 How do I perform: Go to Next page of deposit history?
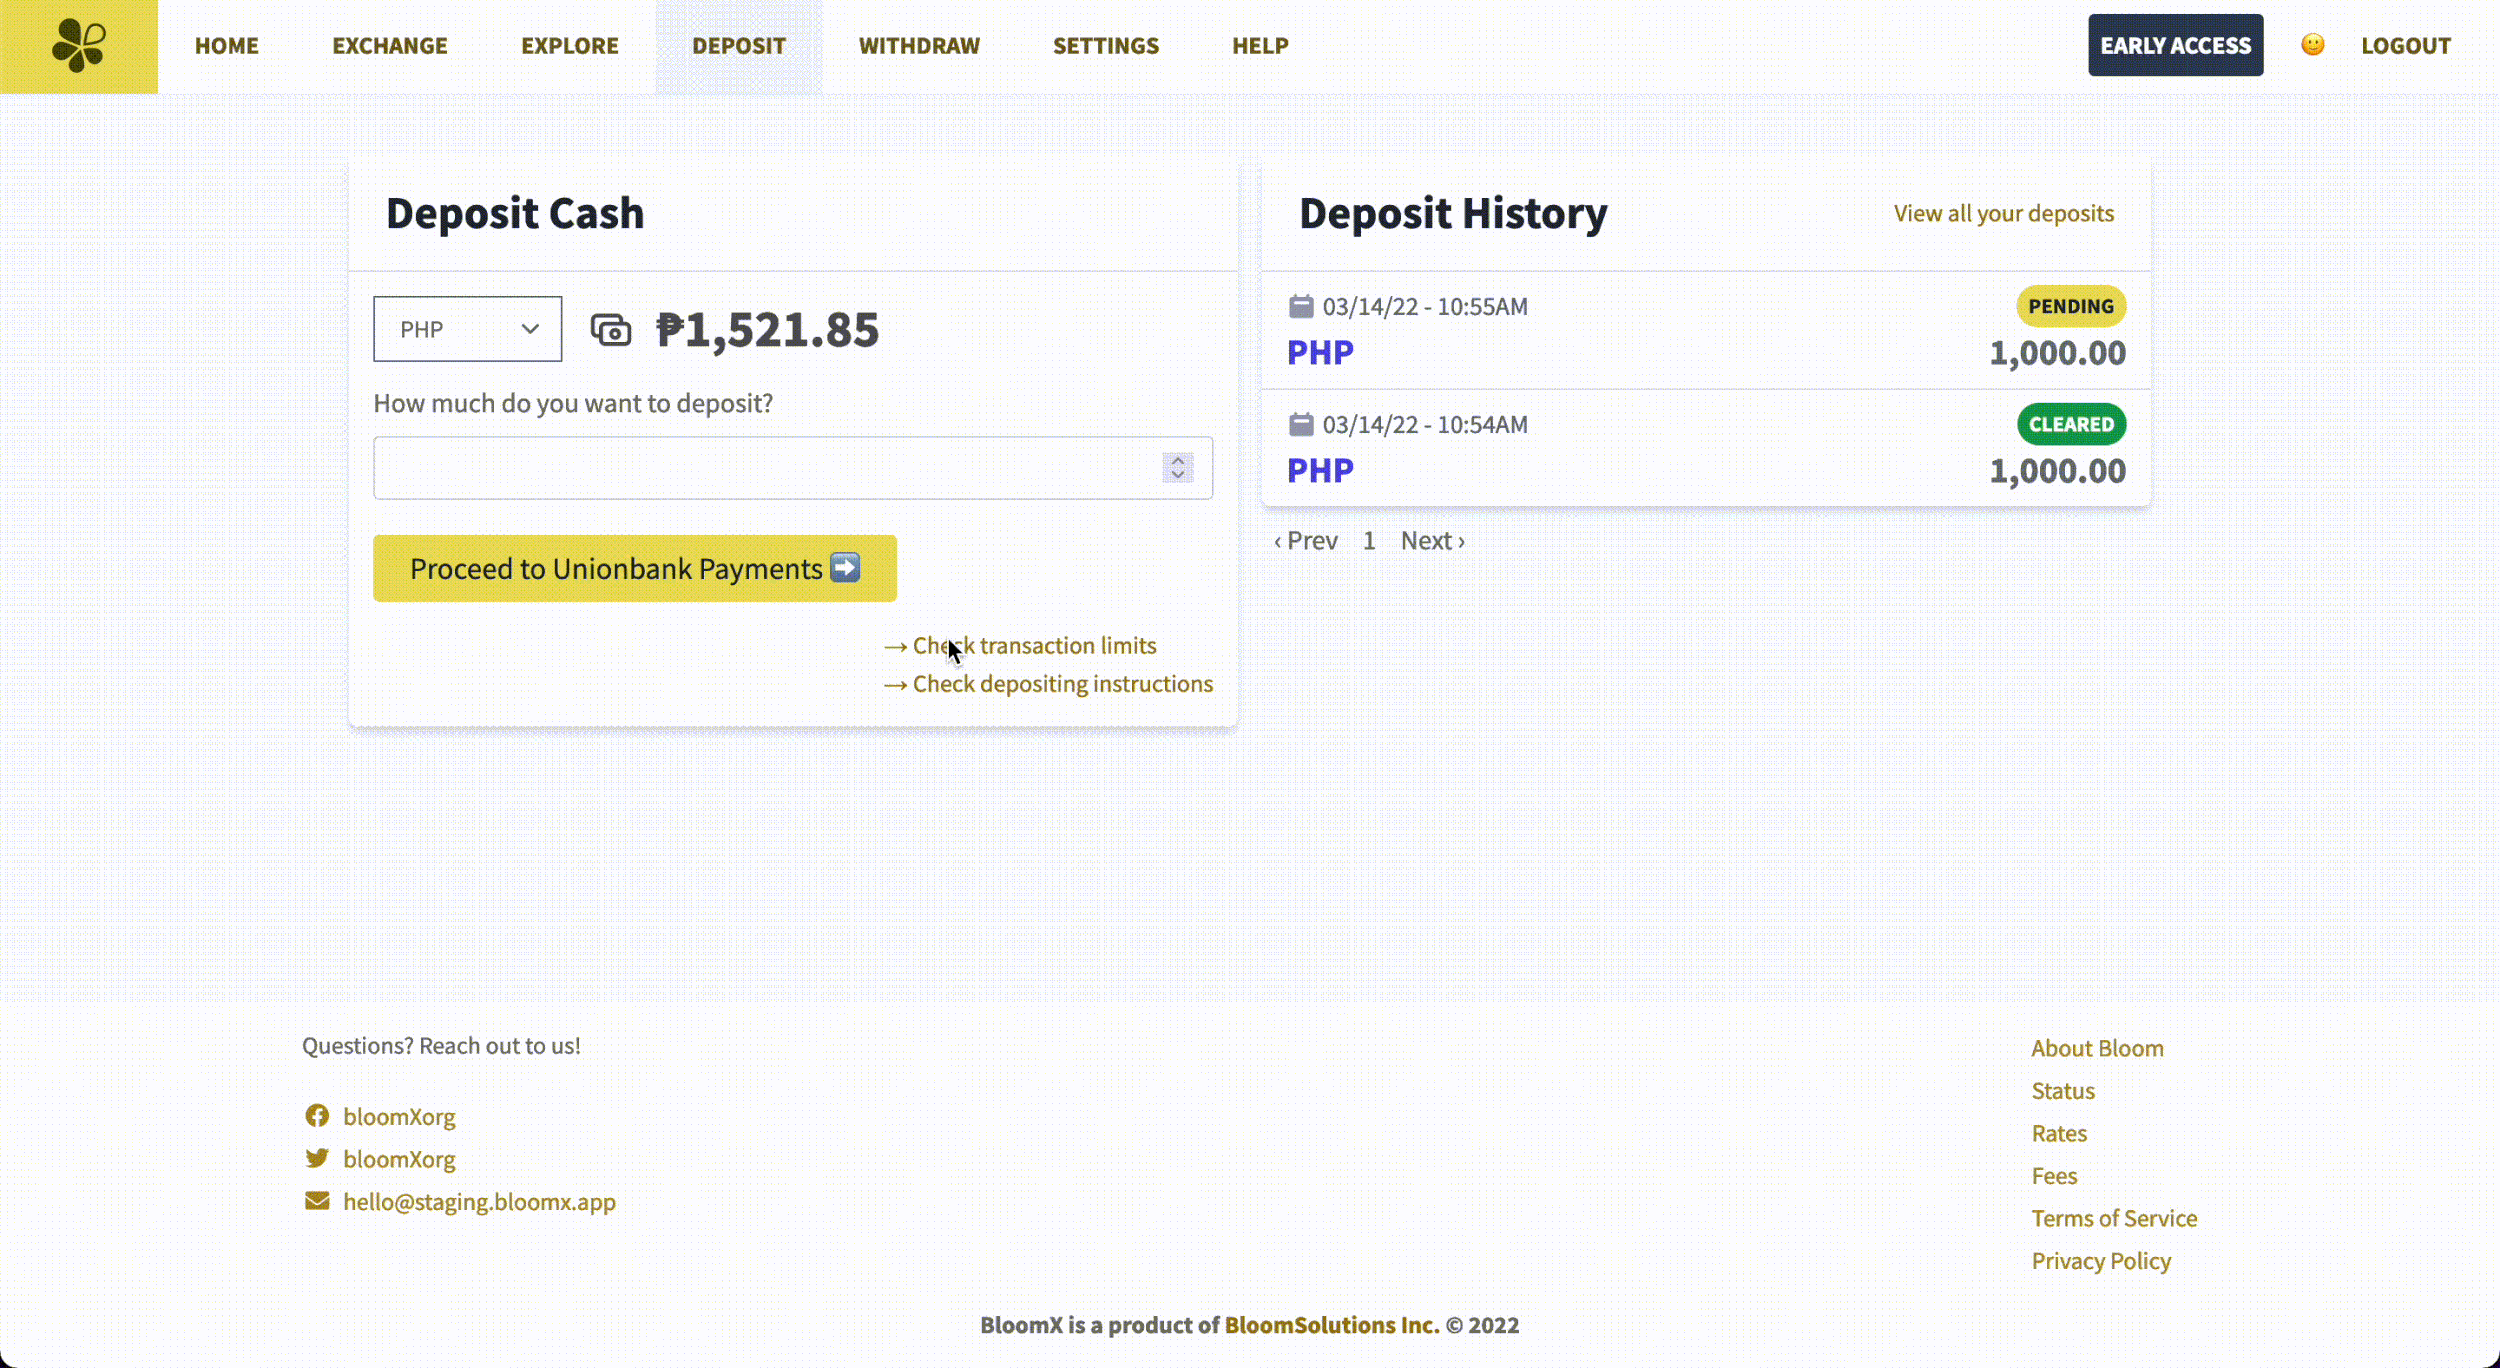pyautogui.click(x=1431, y=540)
